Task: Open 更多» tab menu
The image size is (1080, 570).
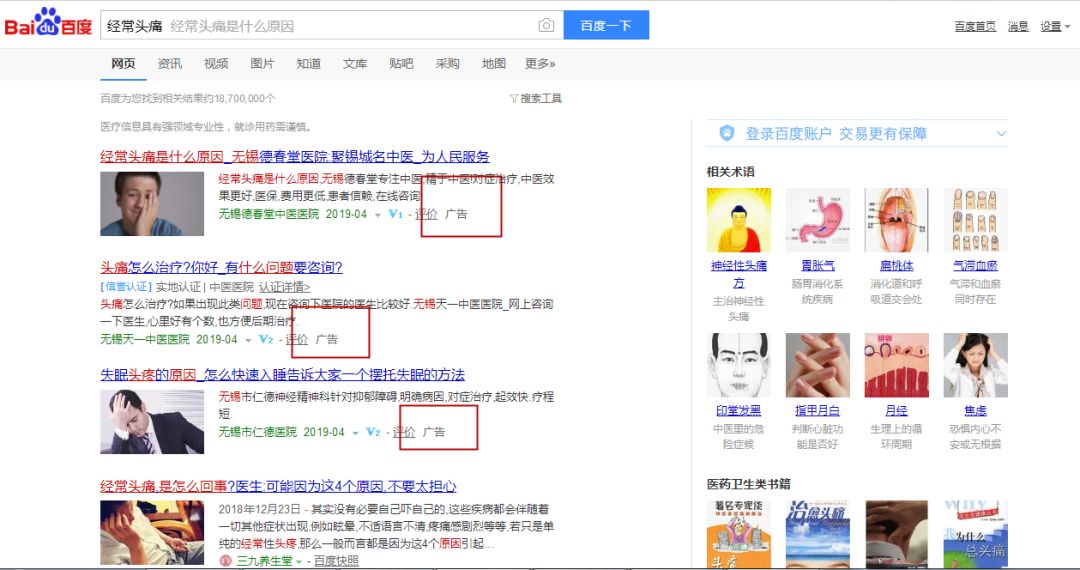Action: 540,63
